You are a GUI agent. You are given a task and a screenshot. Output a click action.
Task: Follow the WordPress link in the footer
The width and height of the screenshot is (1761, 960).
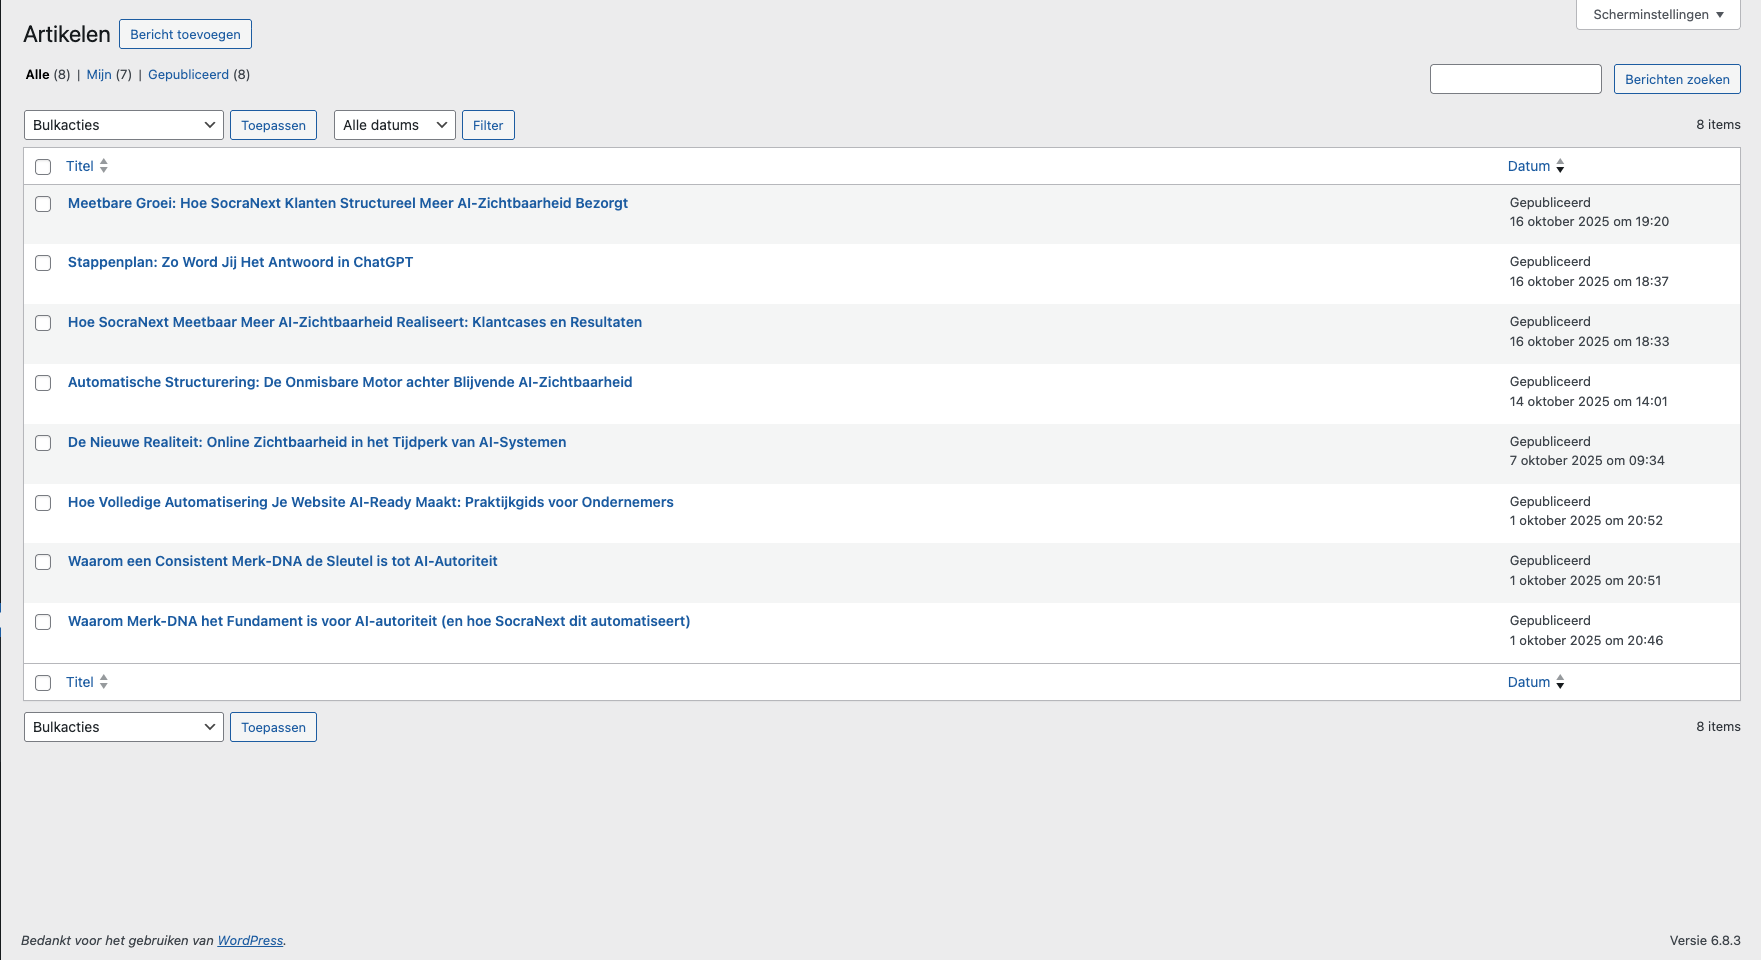click(249, 940)
